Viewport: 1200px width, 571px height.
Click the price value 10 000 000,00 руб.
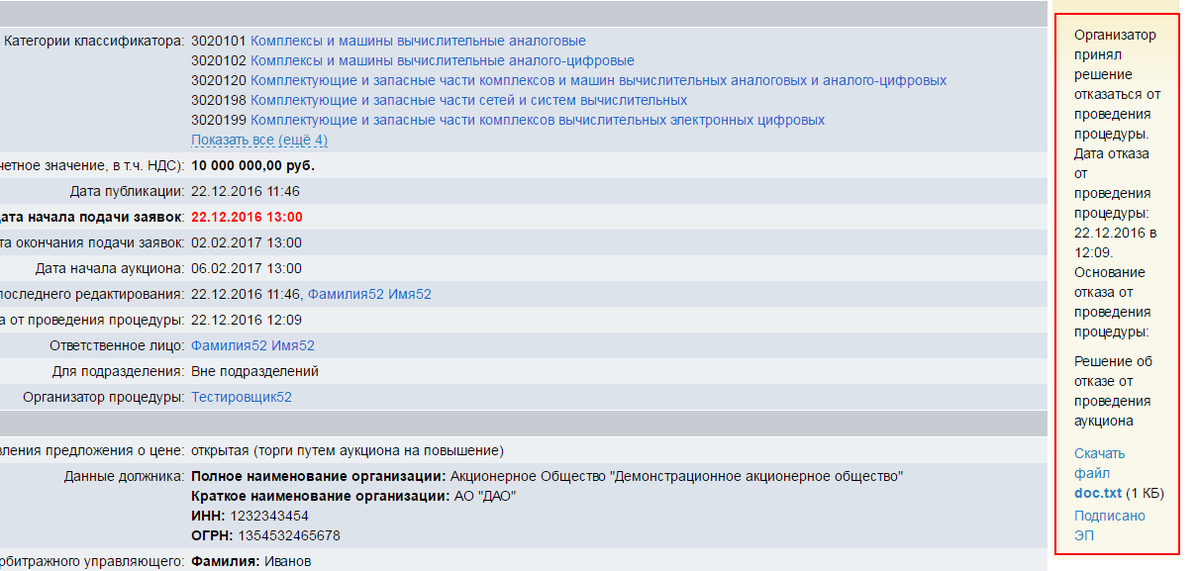point(259,166)
